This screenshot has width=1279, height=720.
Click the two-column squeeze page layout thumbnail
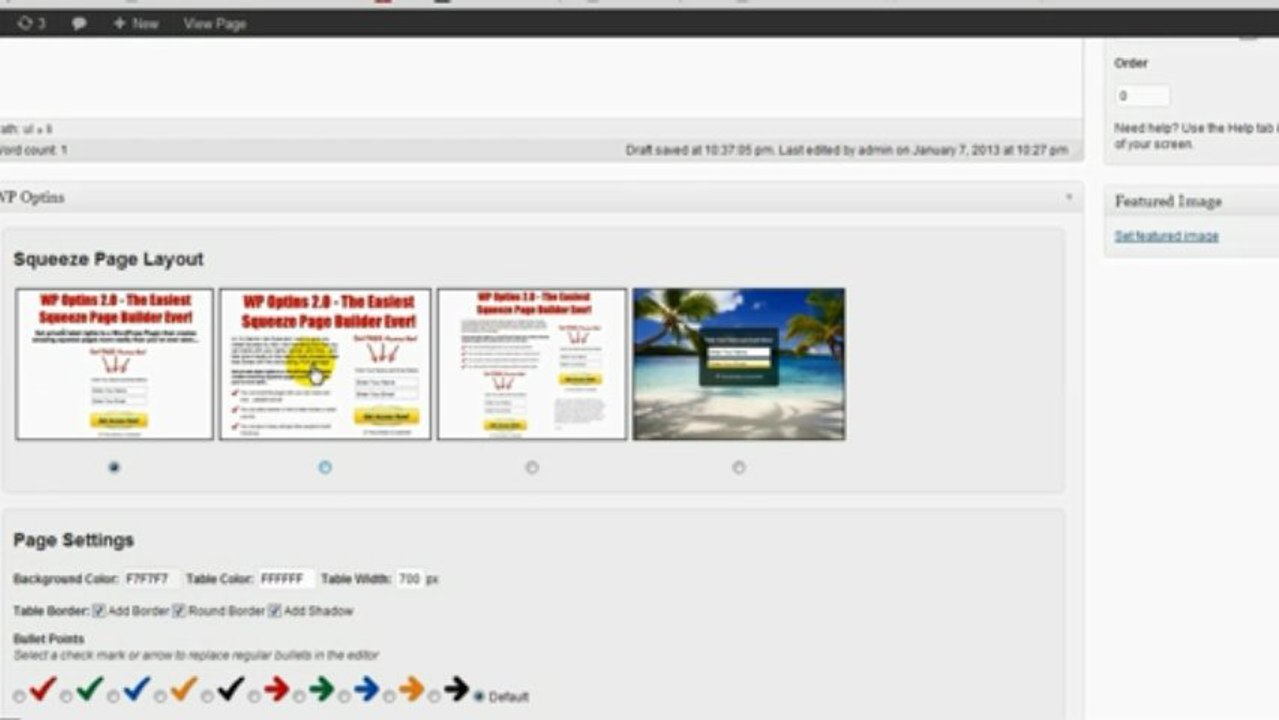[x=325, y=364]
